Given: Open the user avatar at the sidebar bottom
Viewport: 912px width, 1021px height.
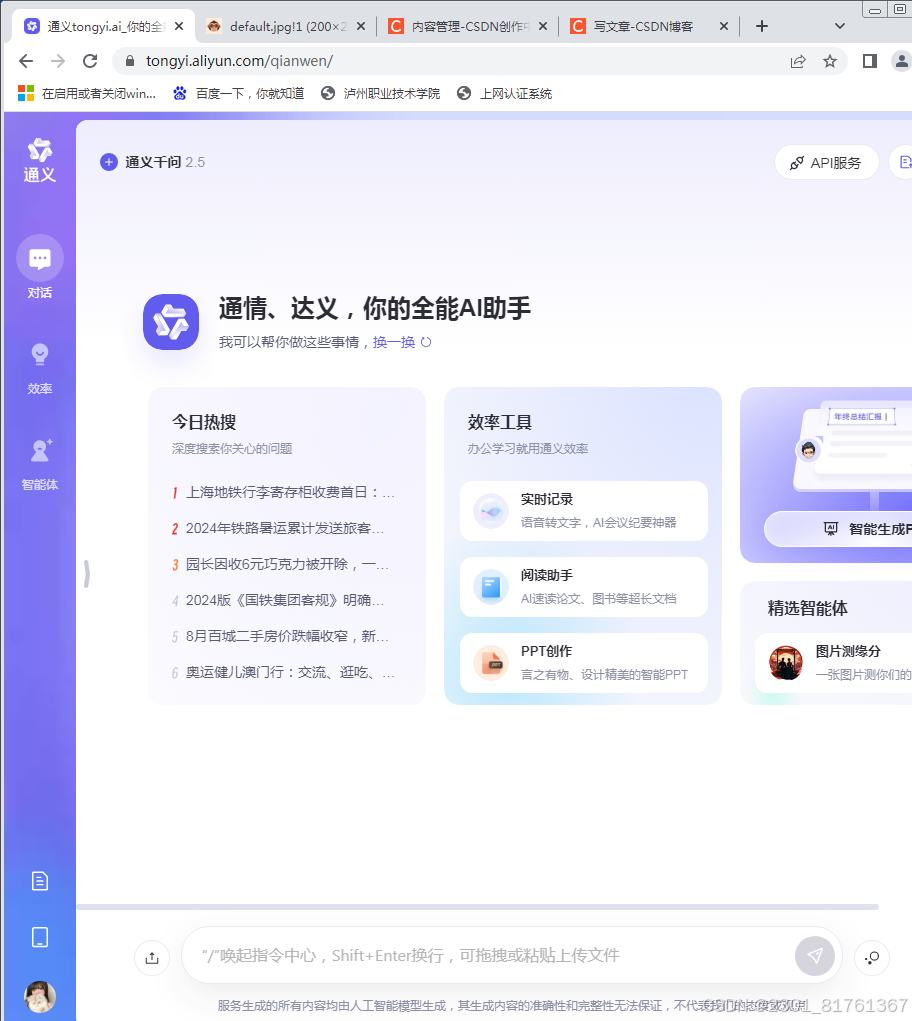Looking at the screenshot, I should click(40, 996).
